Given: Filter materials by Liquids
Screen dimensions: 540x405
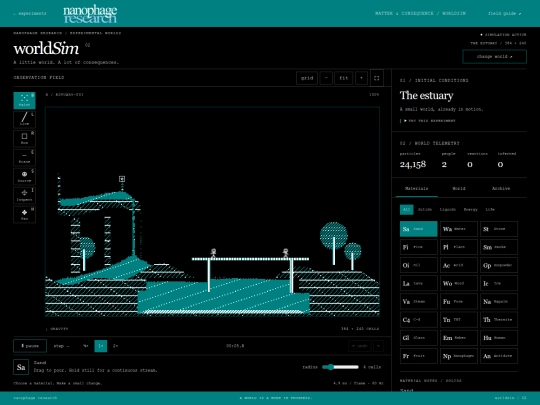Looking at the screenshot, I should pos(447,209).
